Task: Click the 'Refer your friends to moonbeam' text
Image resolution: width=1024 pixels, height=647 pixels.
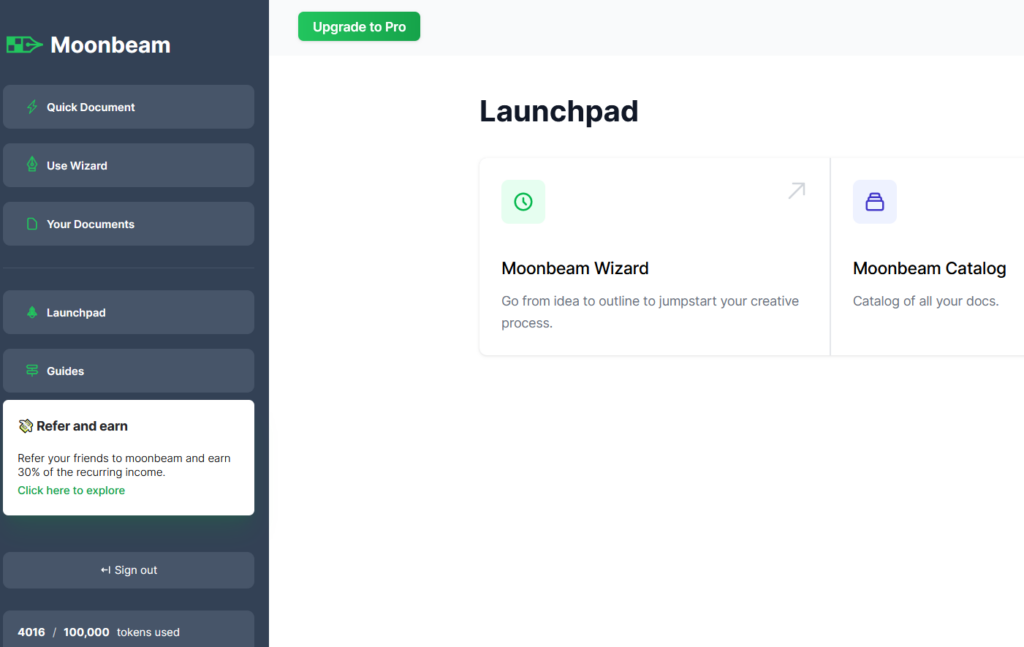Action: click(x=124, y=465)
